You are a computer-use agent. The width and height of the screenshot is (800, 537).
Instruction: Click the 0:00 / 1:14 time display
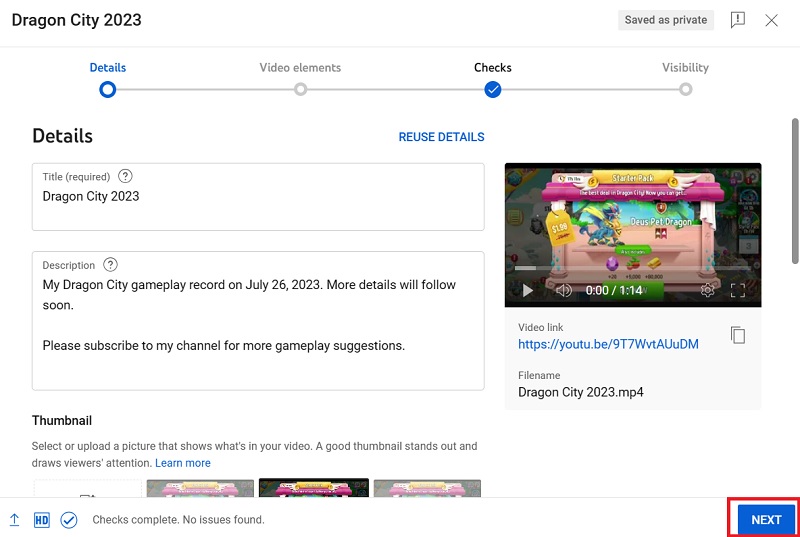(614, 290)
